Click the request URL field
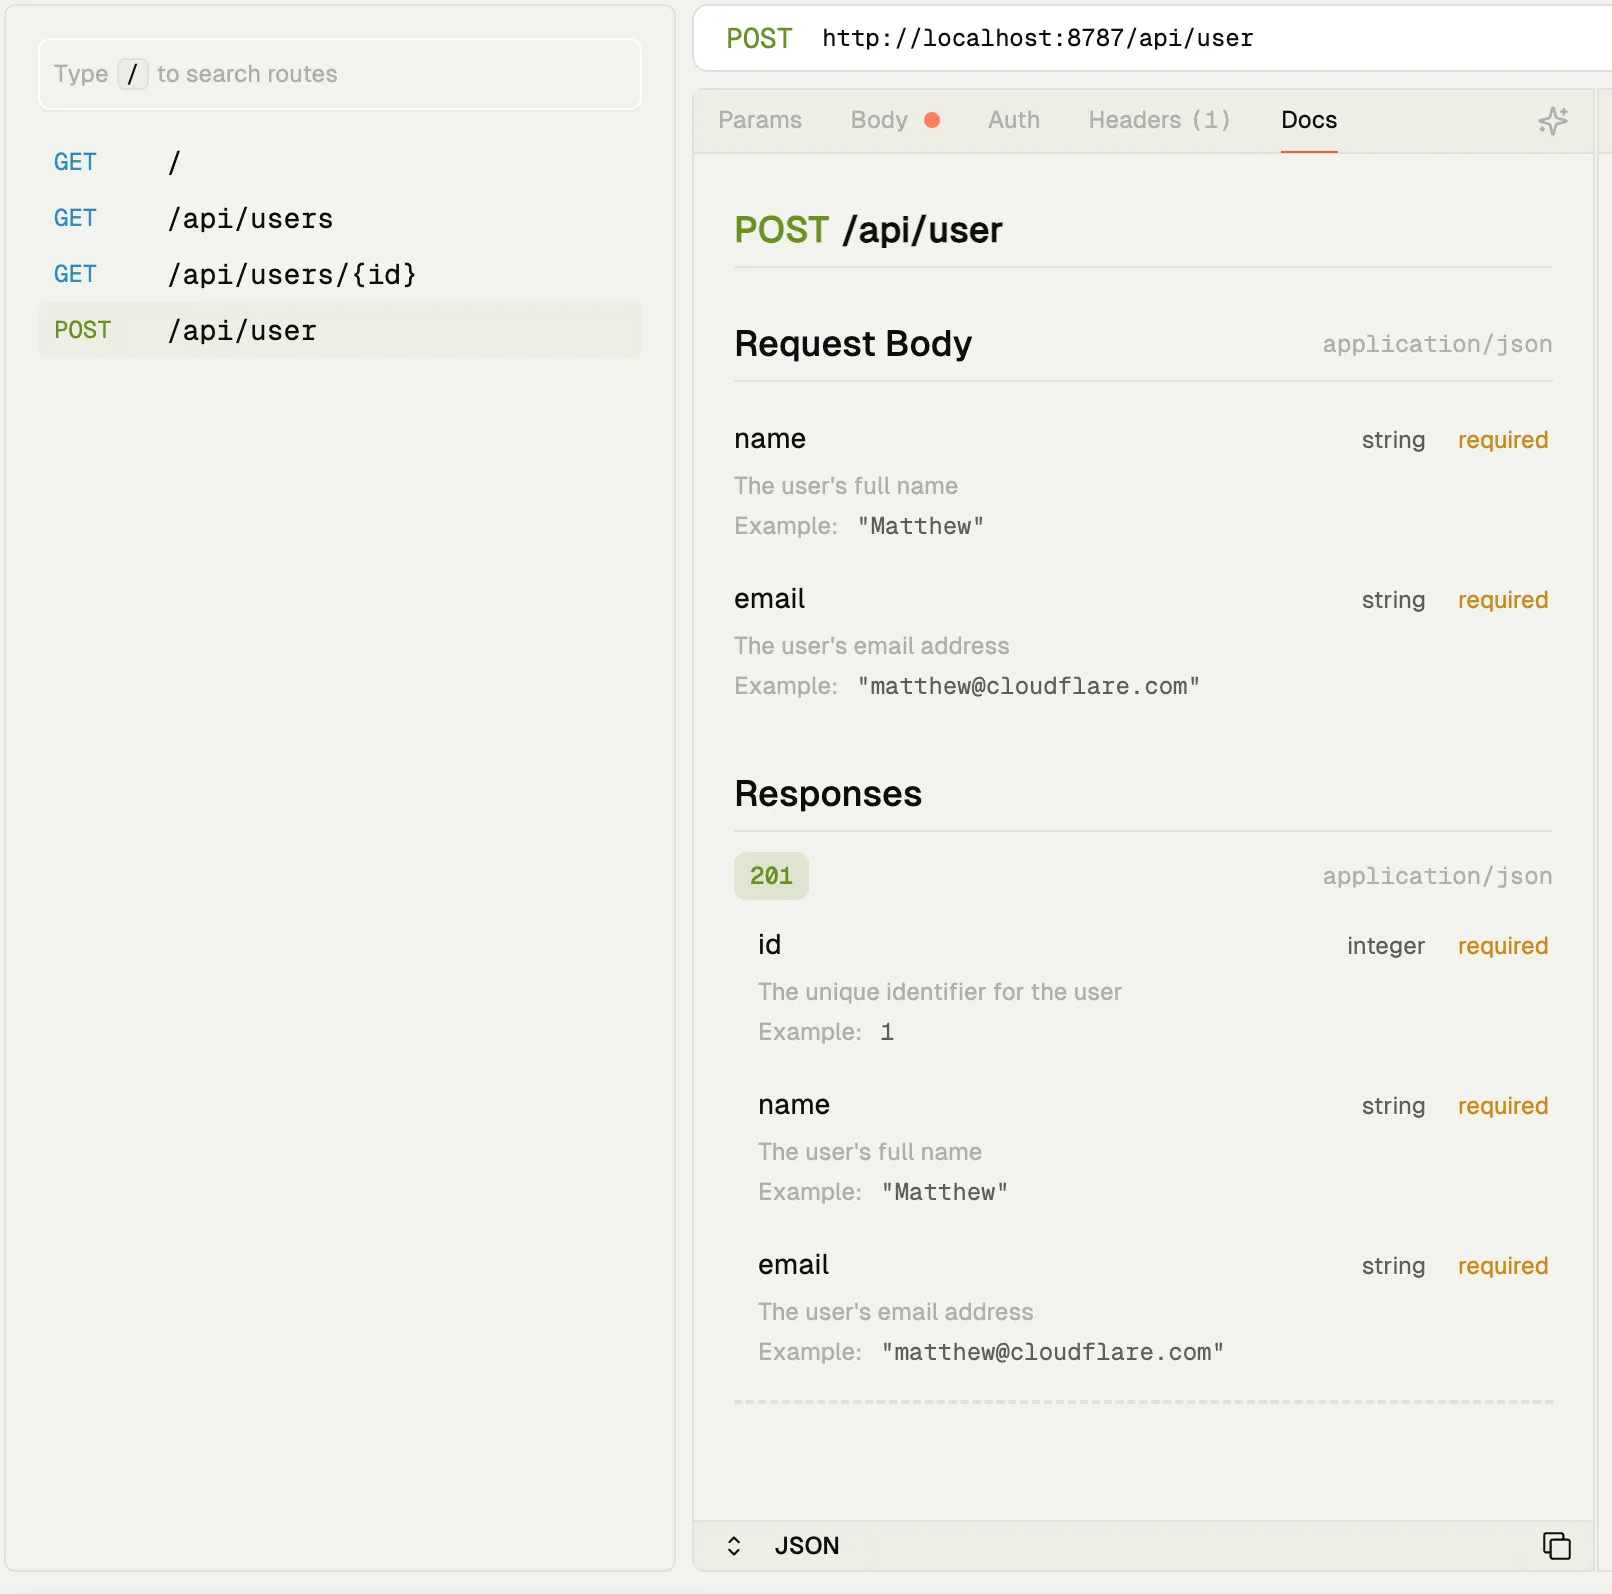 (1036, 38)
